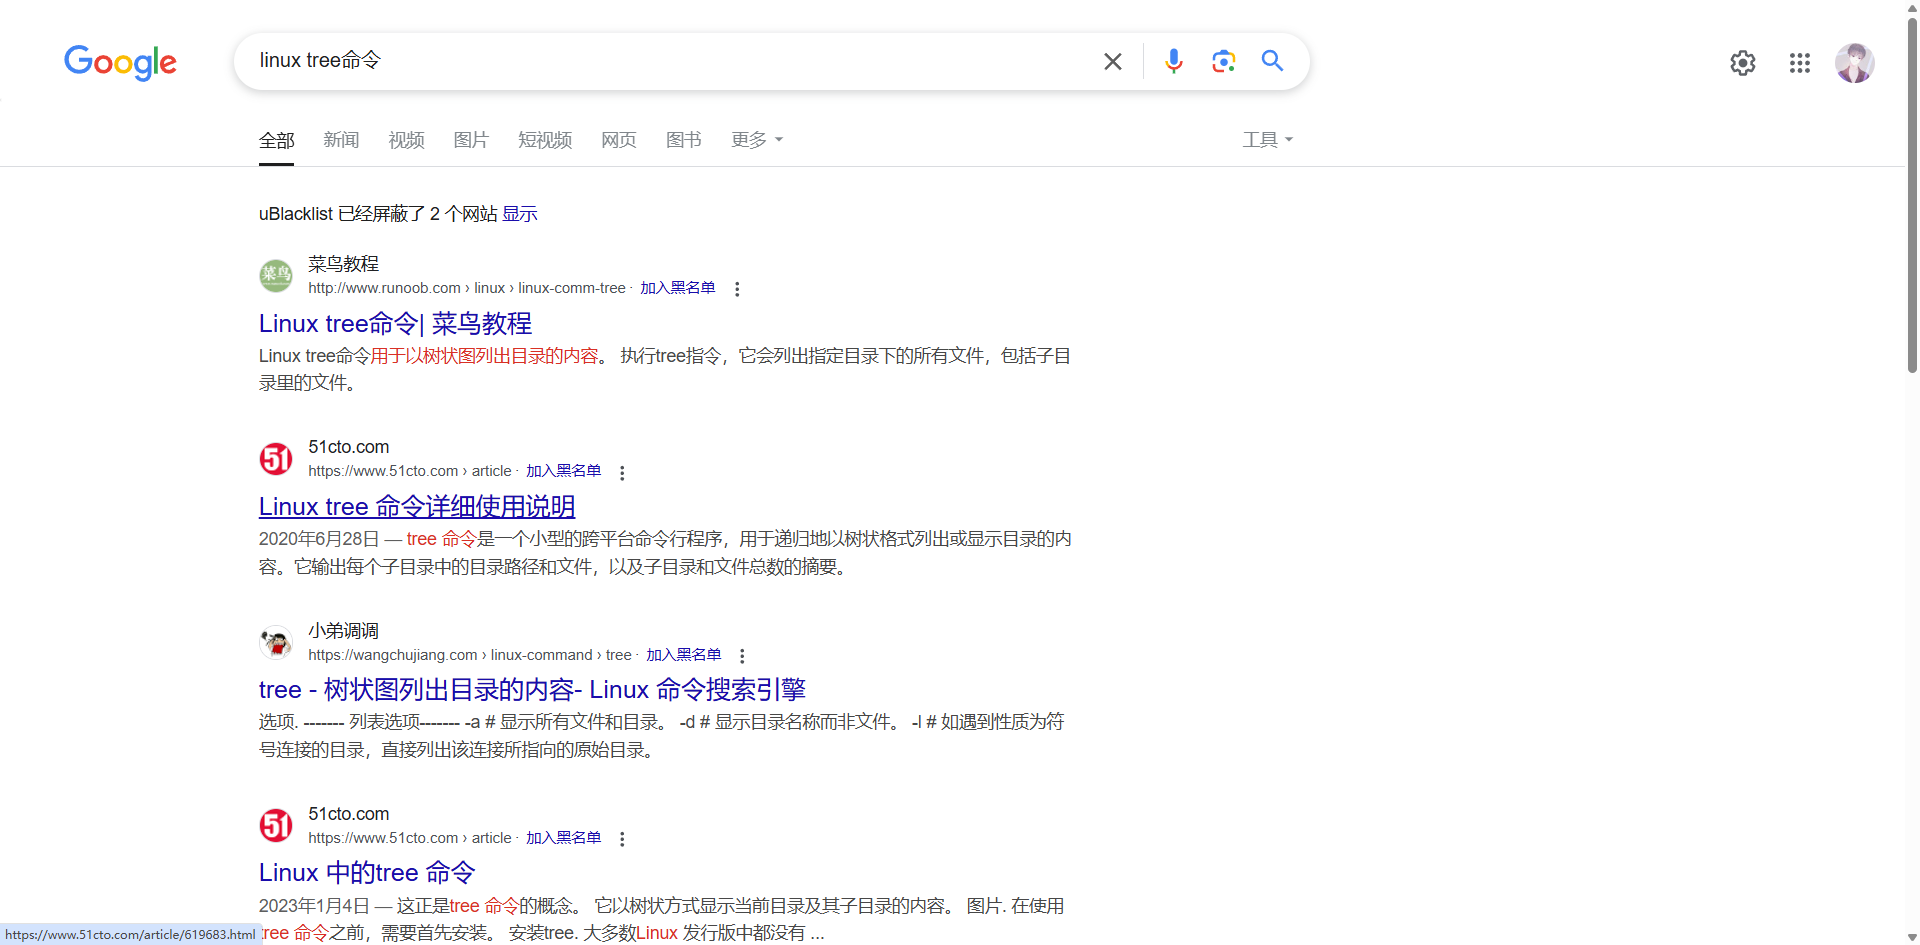Image resolution: width=1920 pixels, height=945 pixels.
Task: Switch to the 图书 tab
Action: point(684,140)
